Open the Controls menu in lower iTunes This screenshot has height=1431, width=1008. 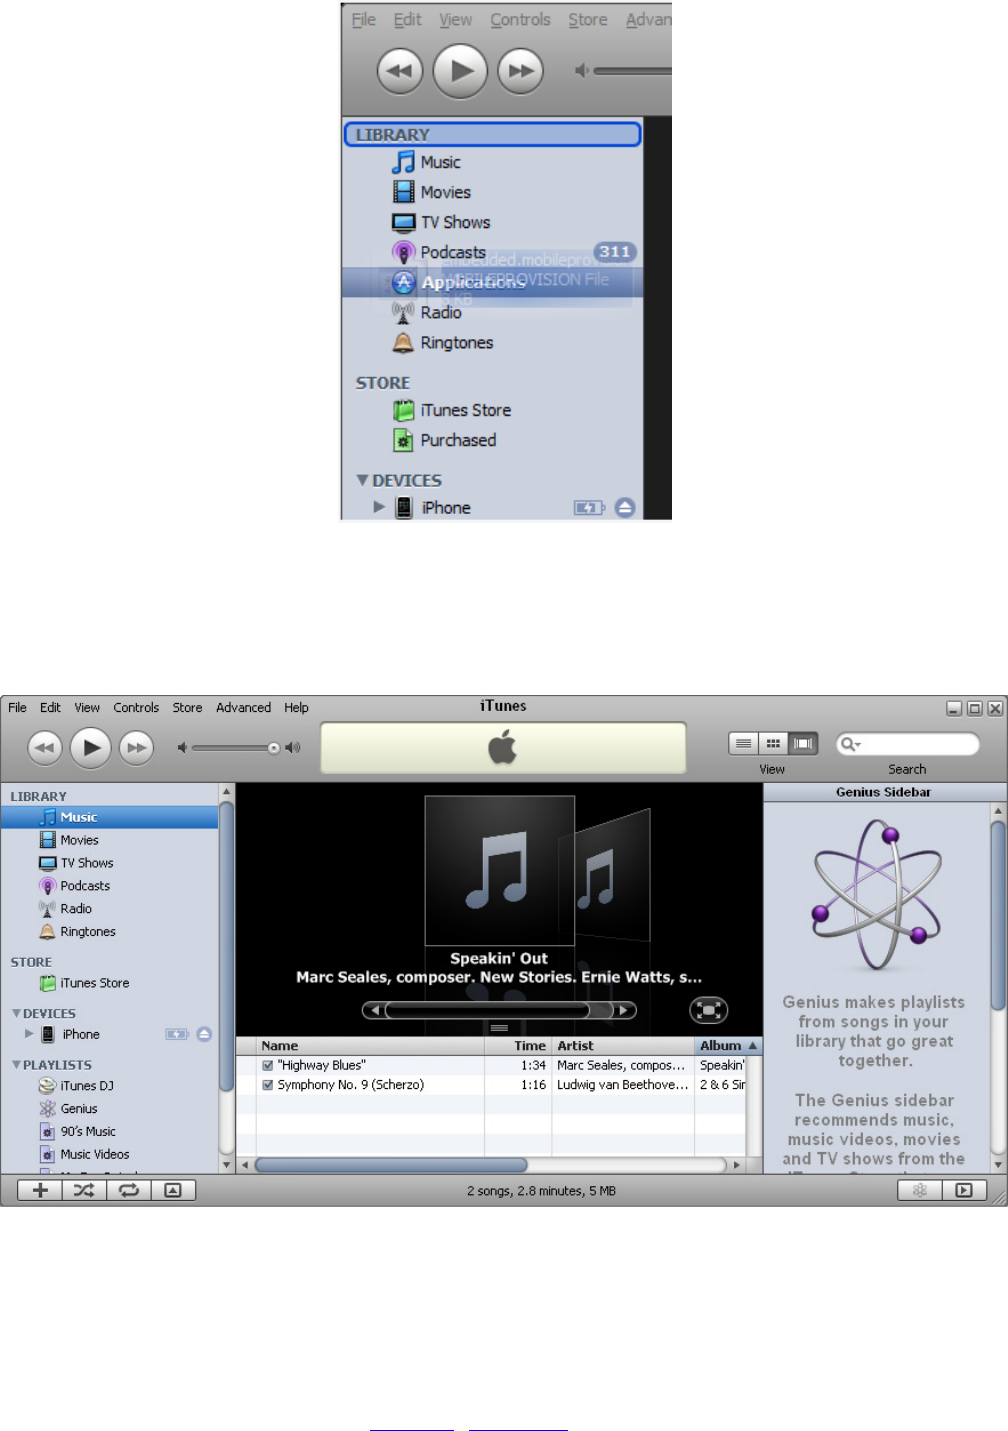pos(136,707)
